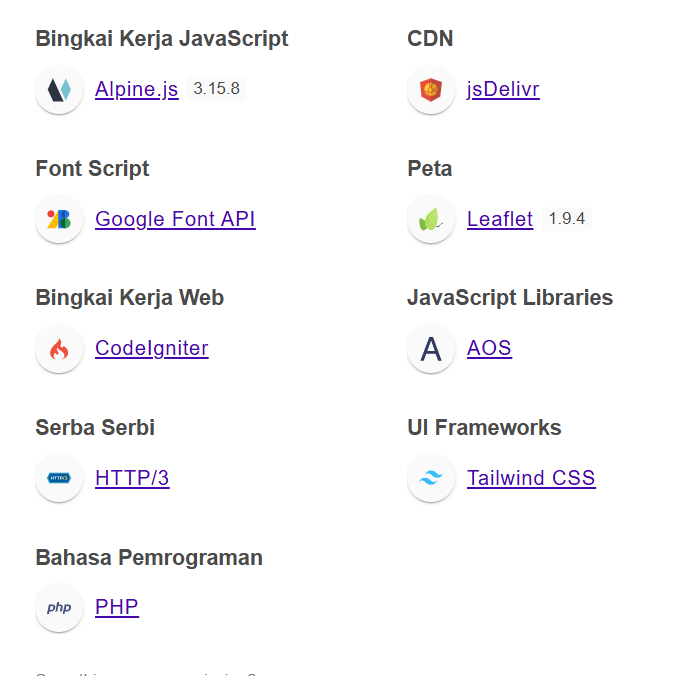
Task: Click the HTTP/3 badge icon
Action: click(59, 478)
